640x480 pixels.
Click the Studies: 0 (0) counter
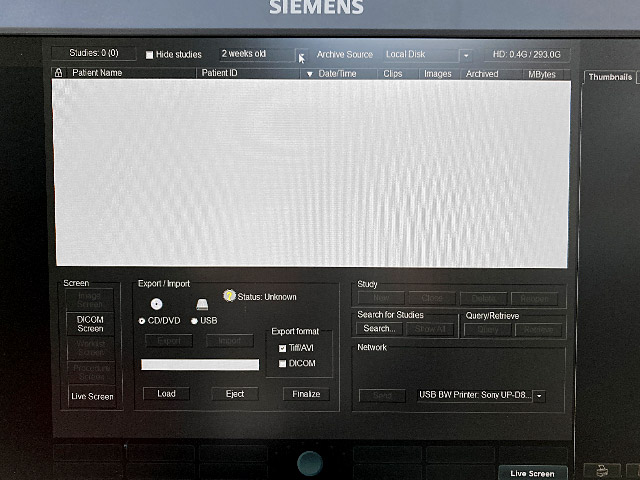tap(93, 53)
